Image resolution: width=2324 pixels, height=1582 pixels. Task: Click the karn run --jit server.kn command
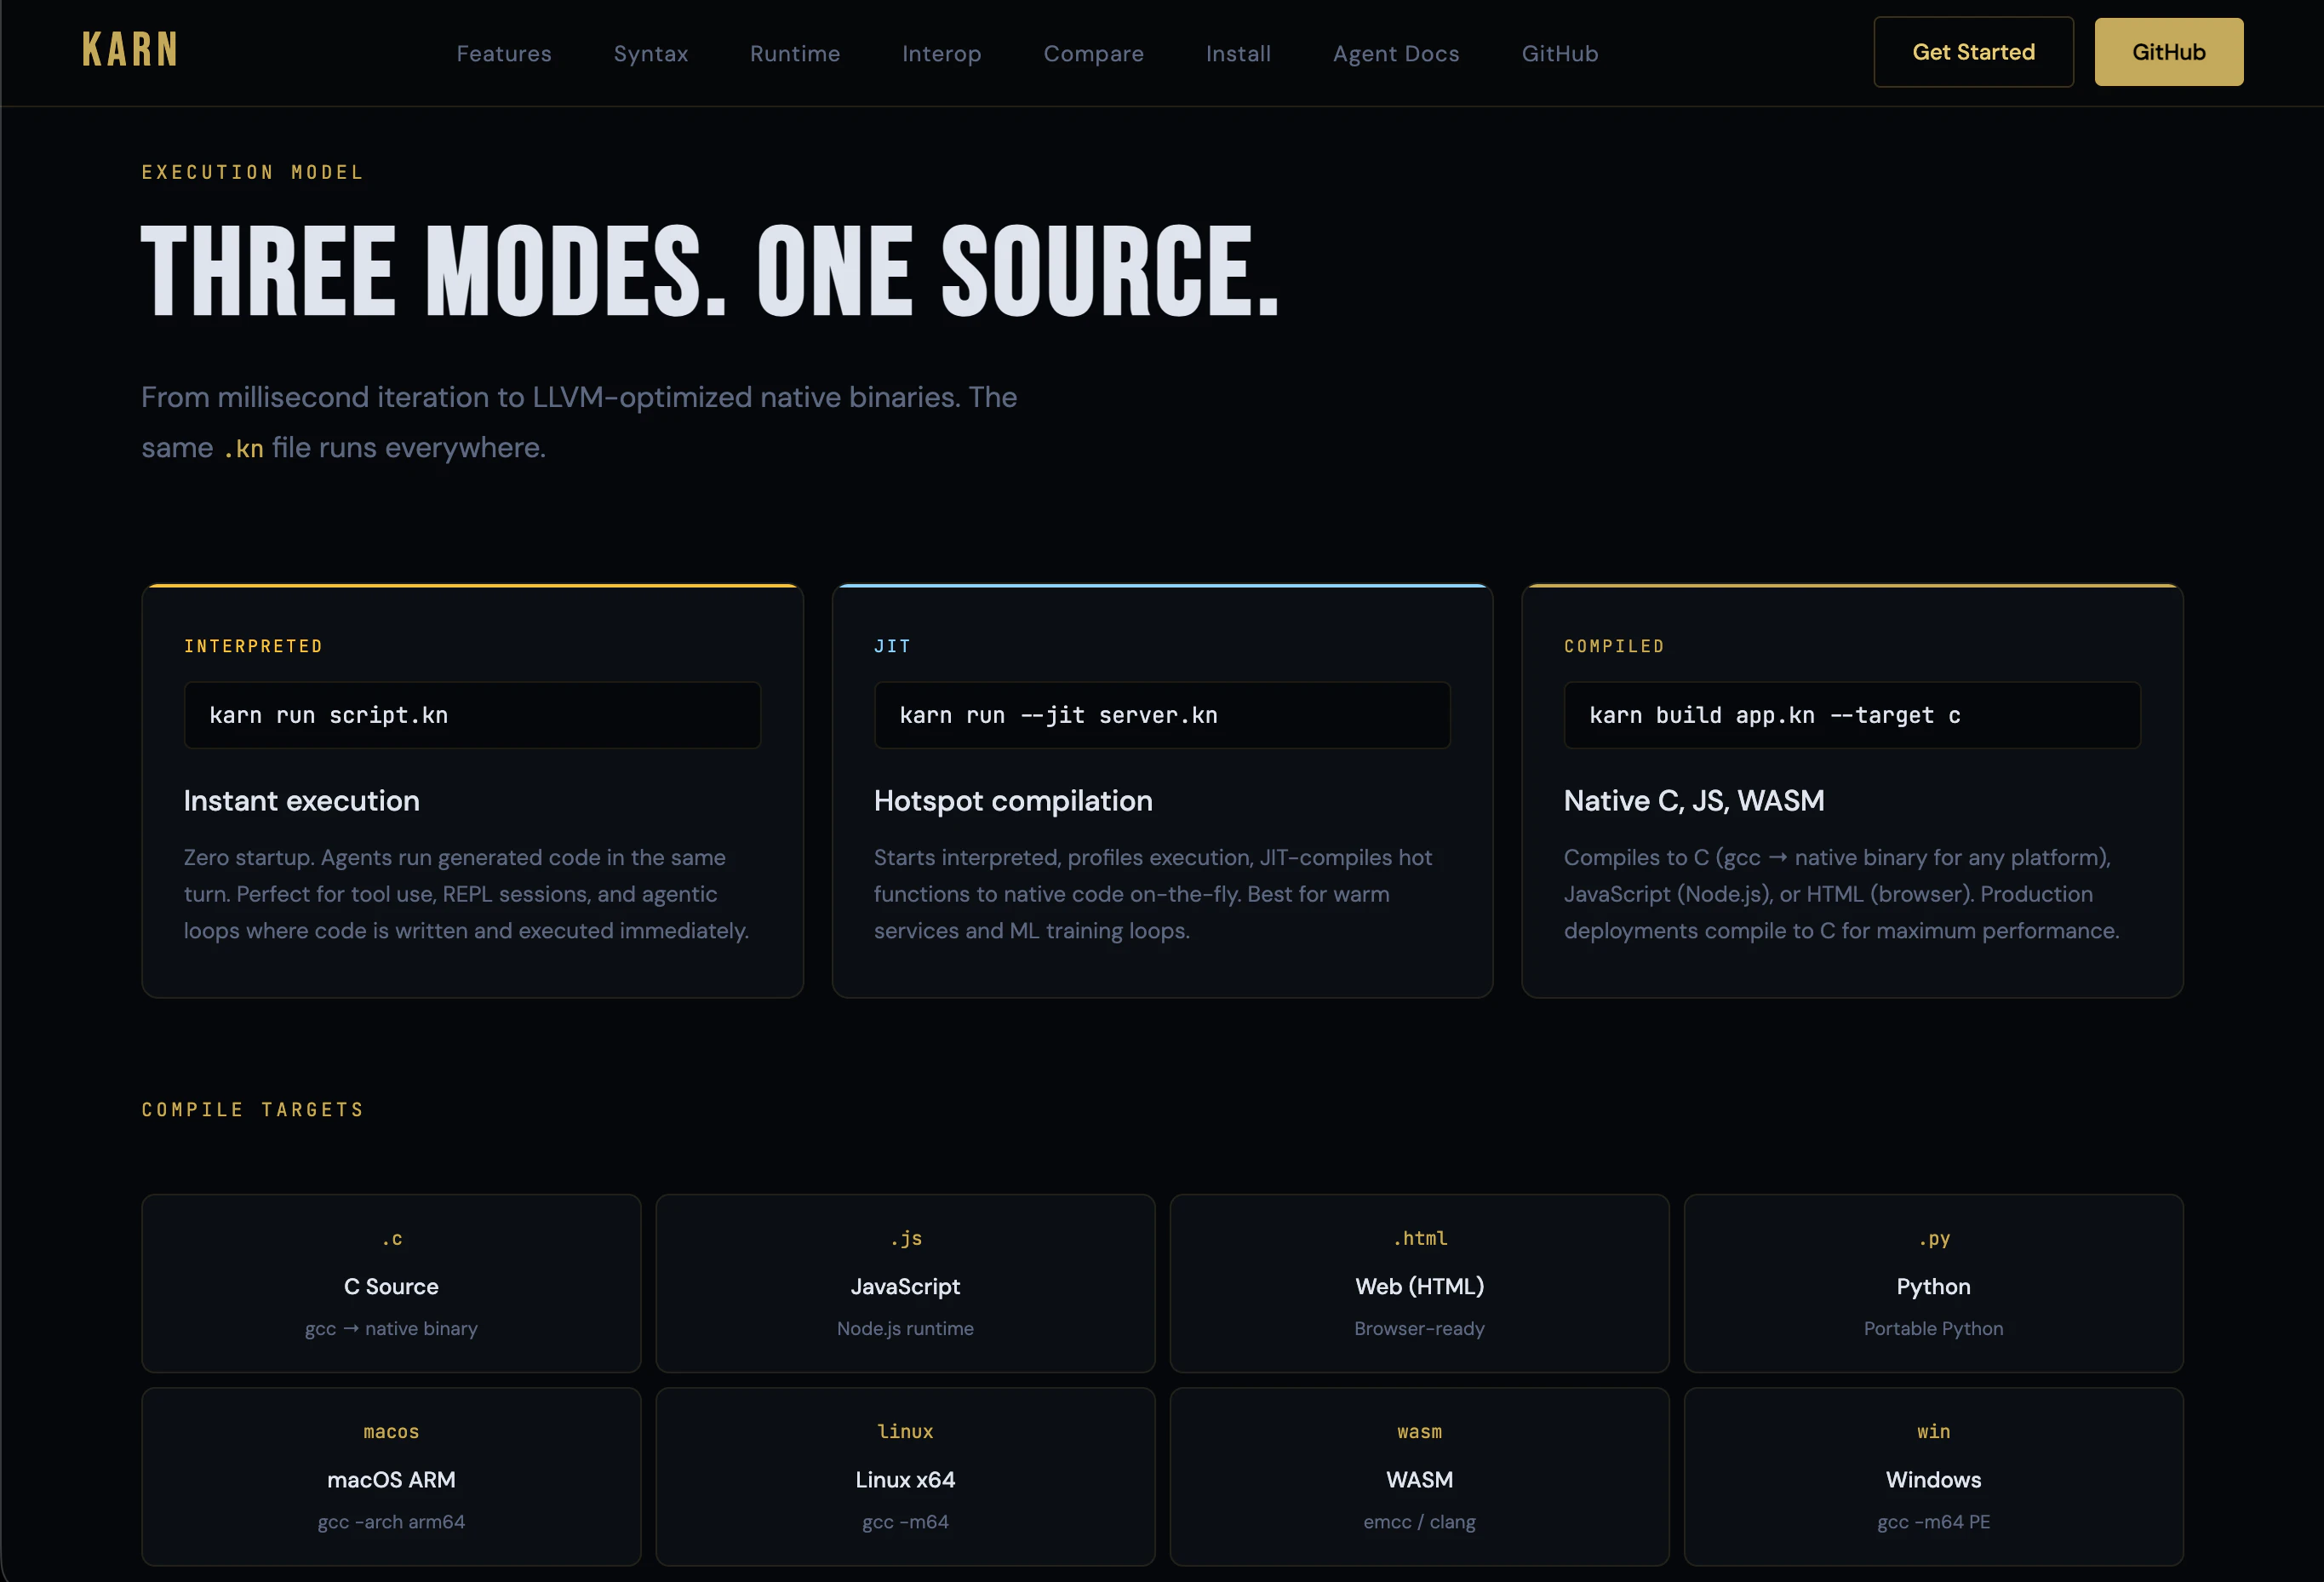click(1162, 715)
